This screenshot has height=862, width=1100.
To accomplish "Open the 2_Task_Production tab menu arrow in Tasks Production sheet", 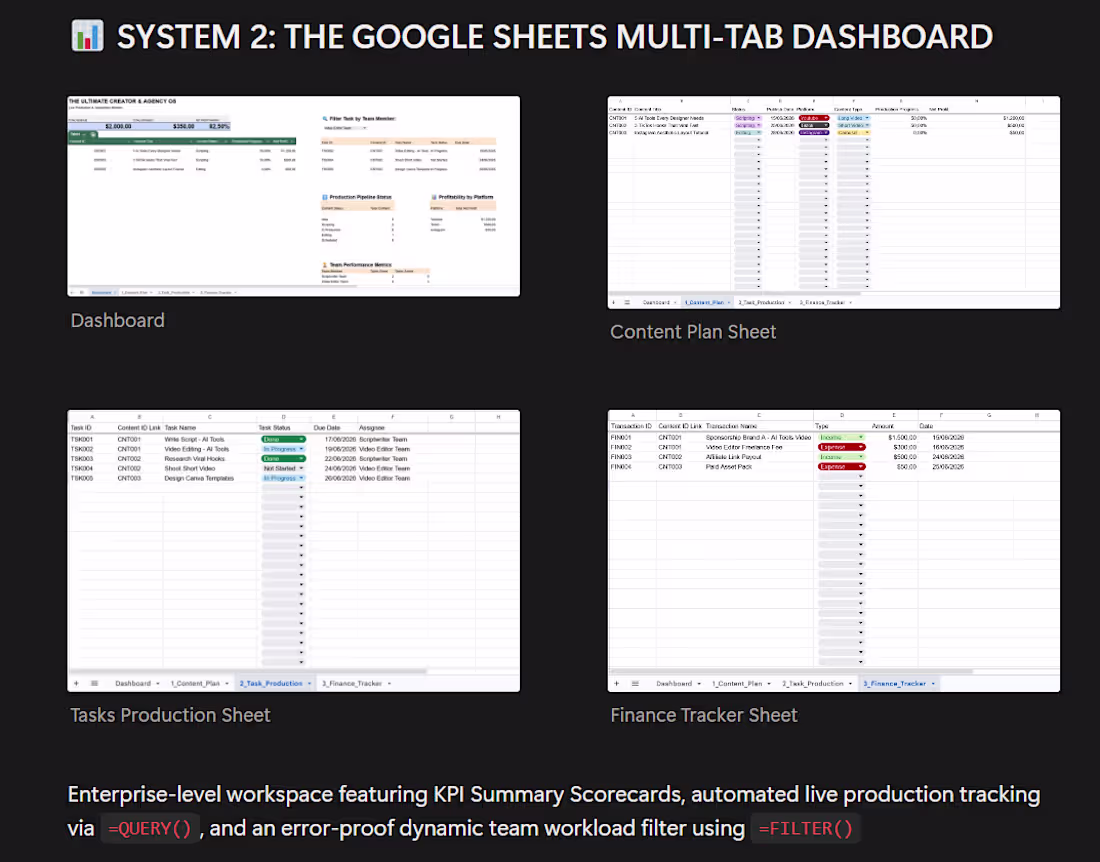I will pyautogui.click(x=309, y=683).
